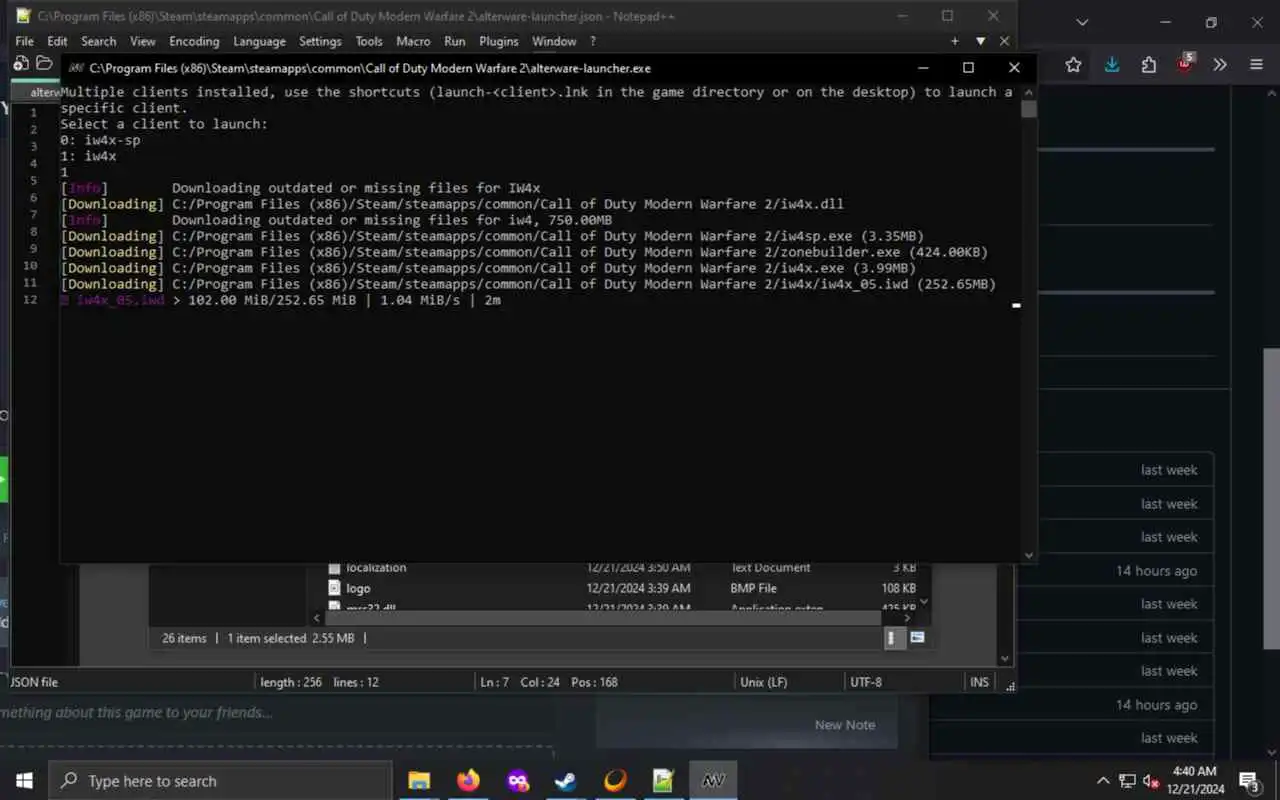
Task: Open tray network icon
Action: click(x=1128, y=781)
